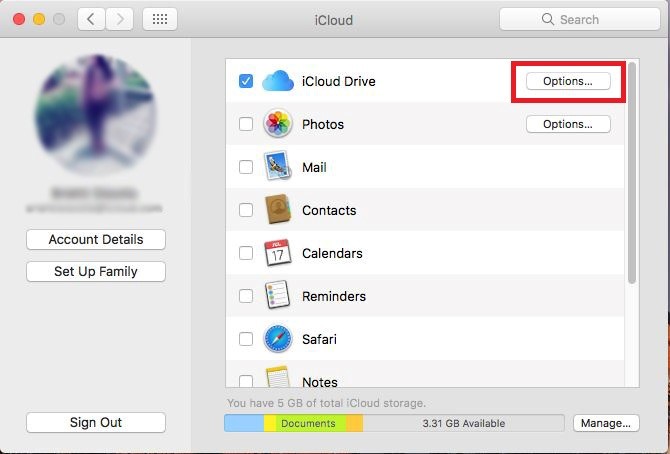The height and width of the screenshot is (454, 670).
Task: Enable the Photos checkbox
Action: pyautogui.click(x=246, y=124)
